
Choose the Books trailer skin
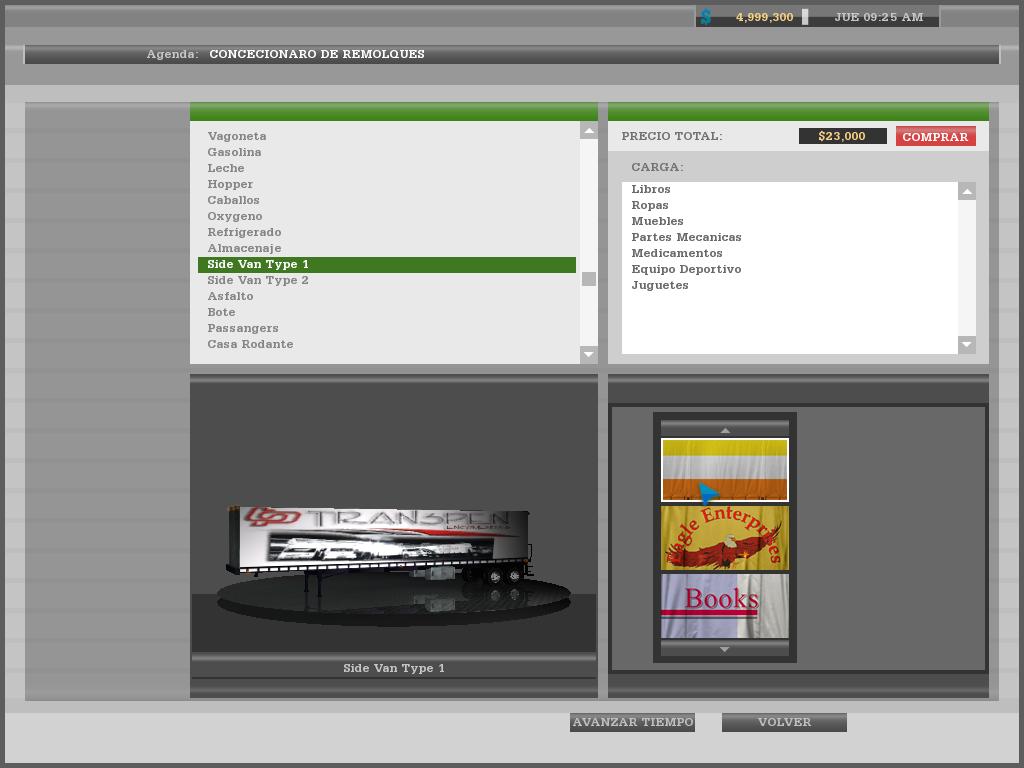click(x=724, y=605)
